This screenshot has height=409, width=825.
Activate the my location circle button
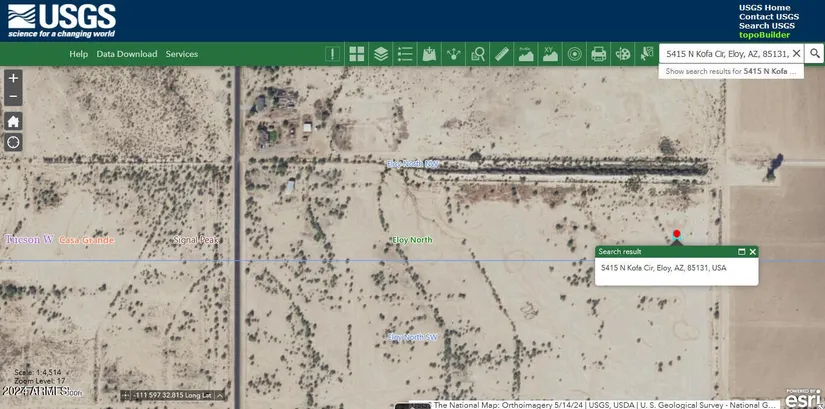coord(13,142)
